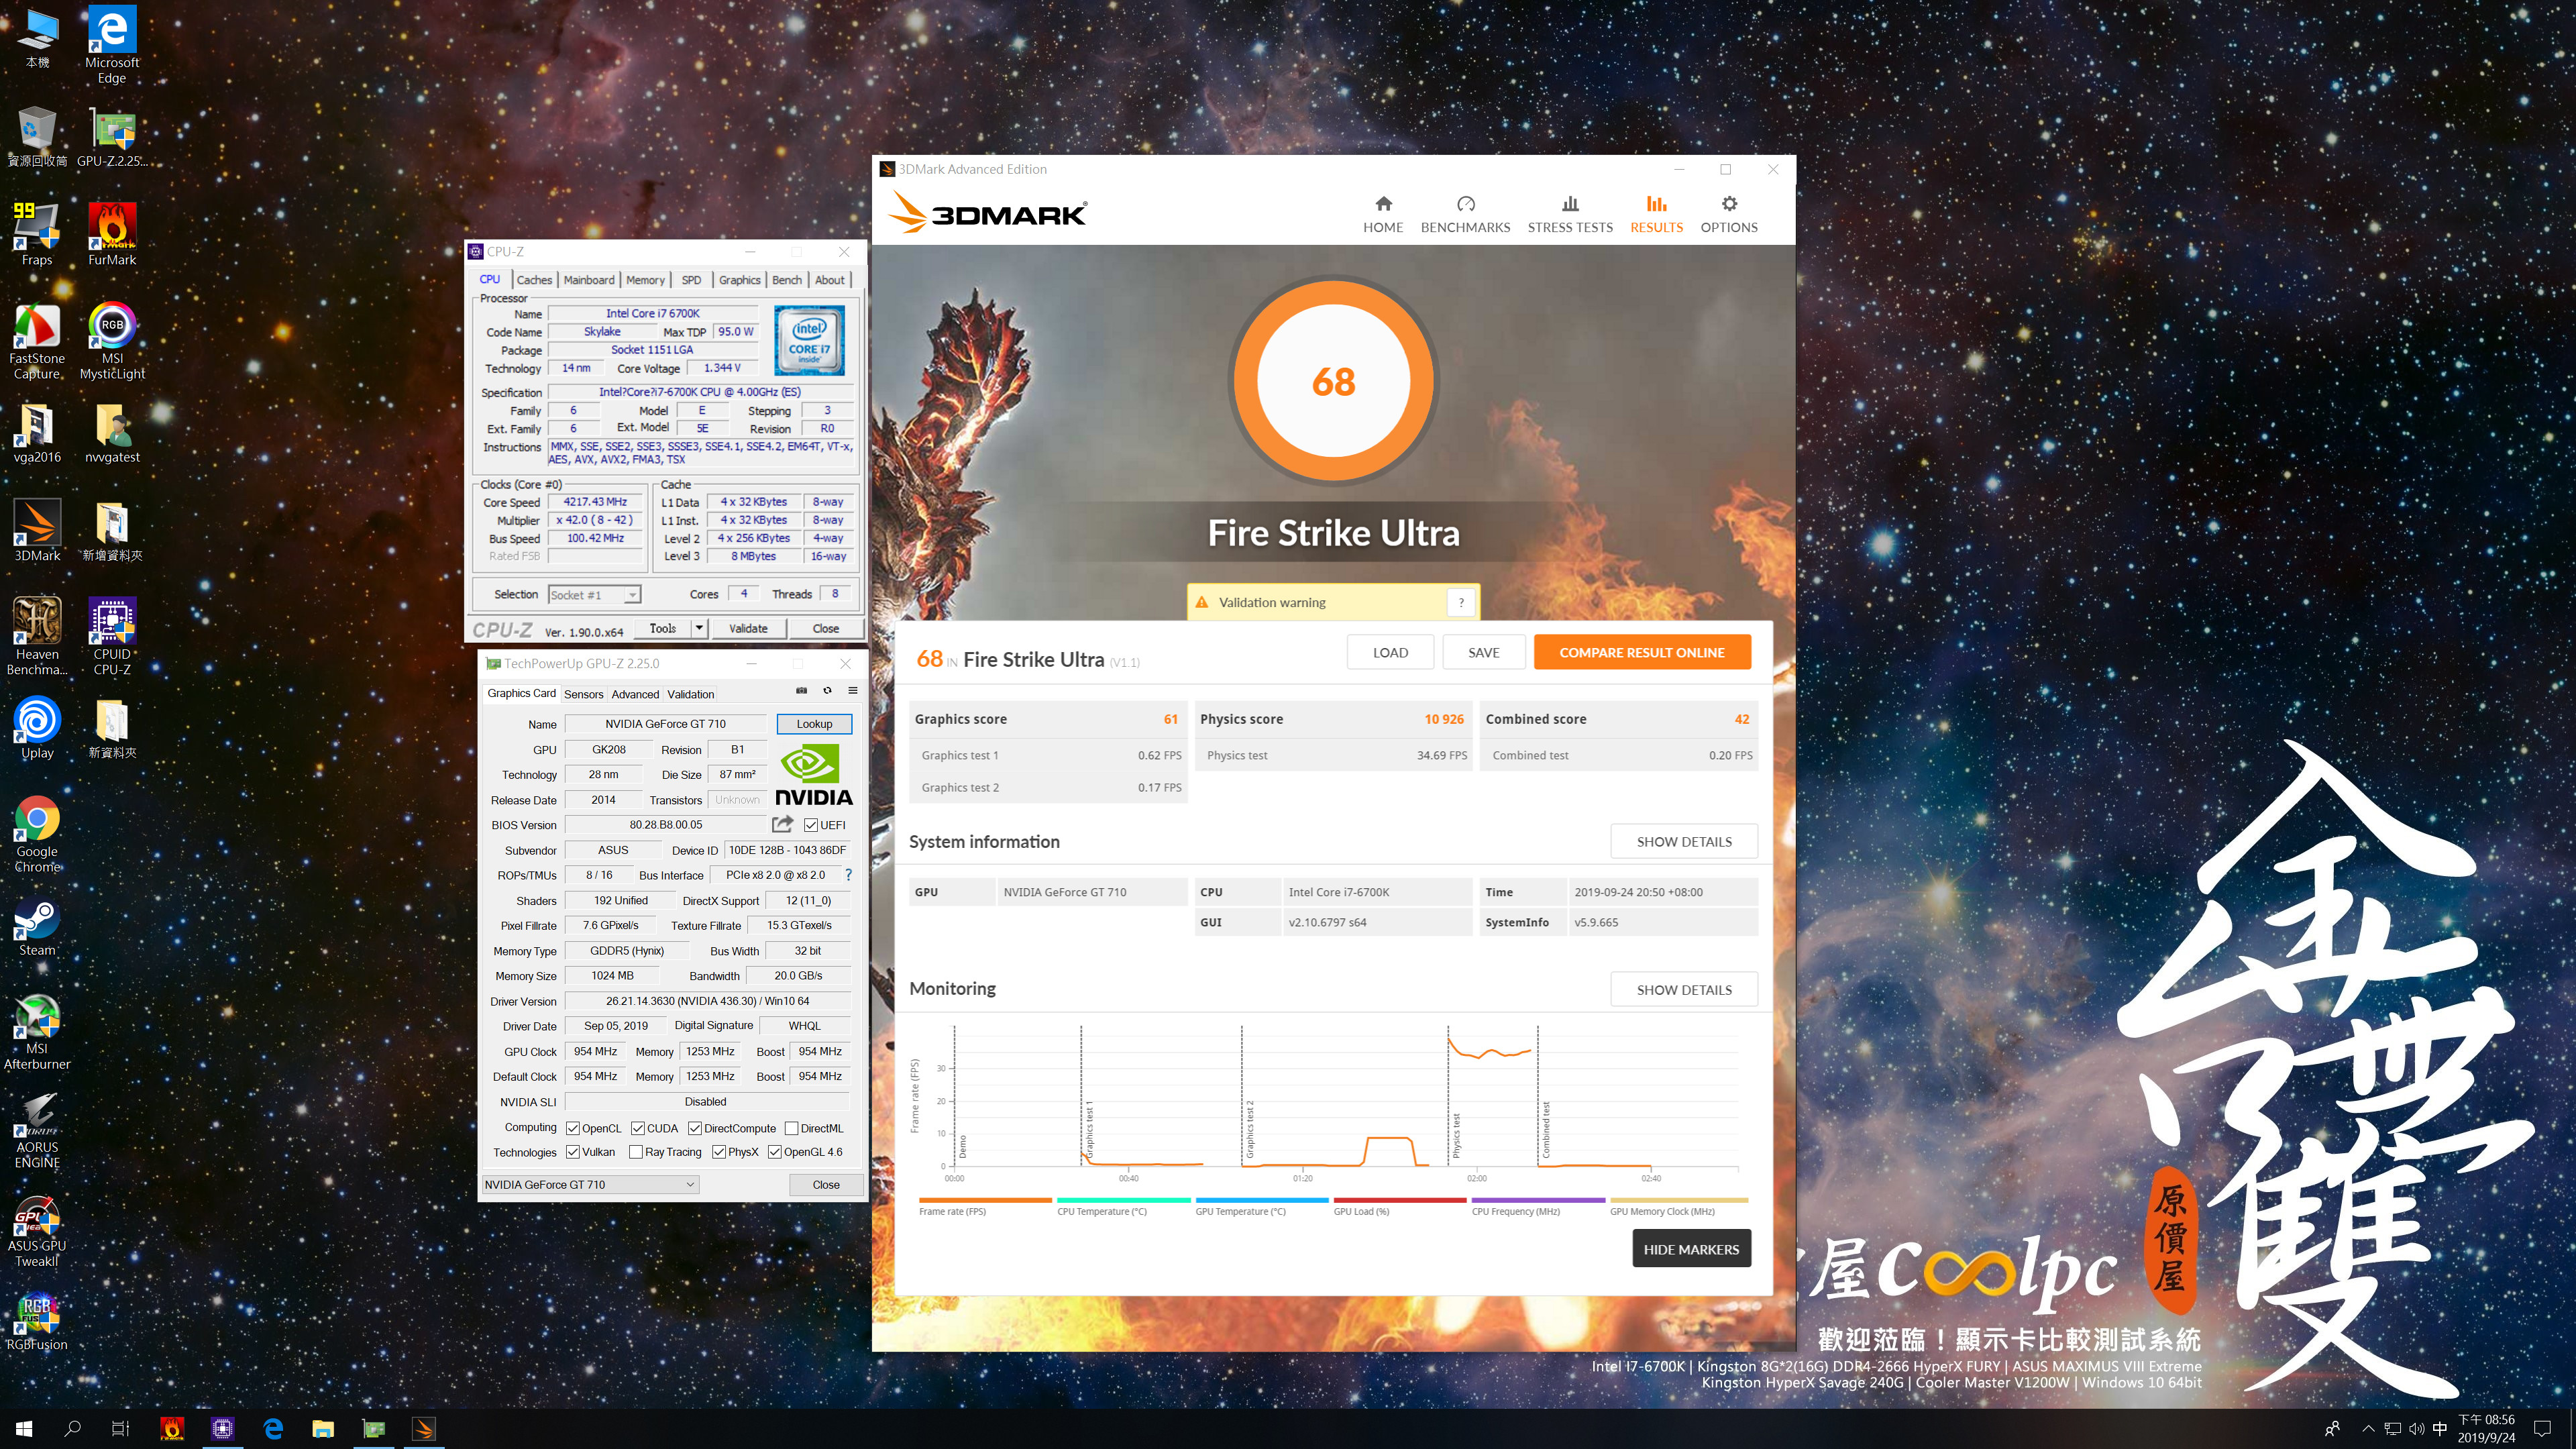The image size is (2576, 1449).
Task: Click the Windows Start button on the taskbar
Action: [24, 1428]
